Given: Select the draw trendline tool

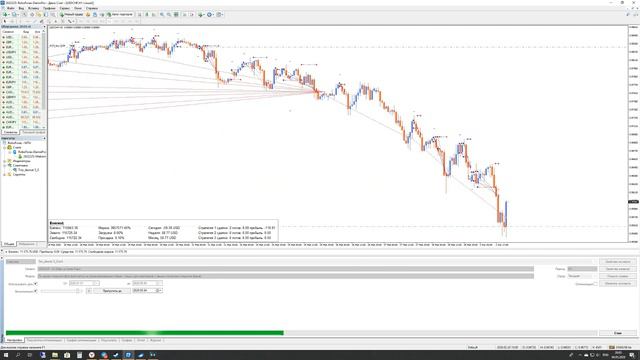Looking at the screenshot, I should point(34,21).
